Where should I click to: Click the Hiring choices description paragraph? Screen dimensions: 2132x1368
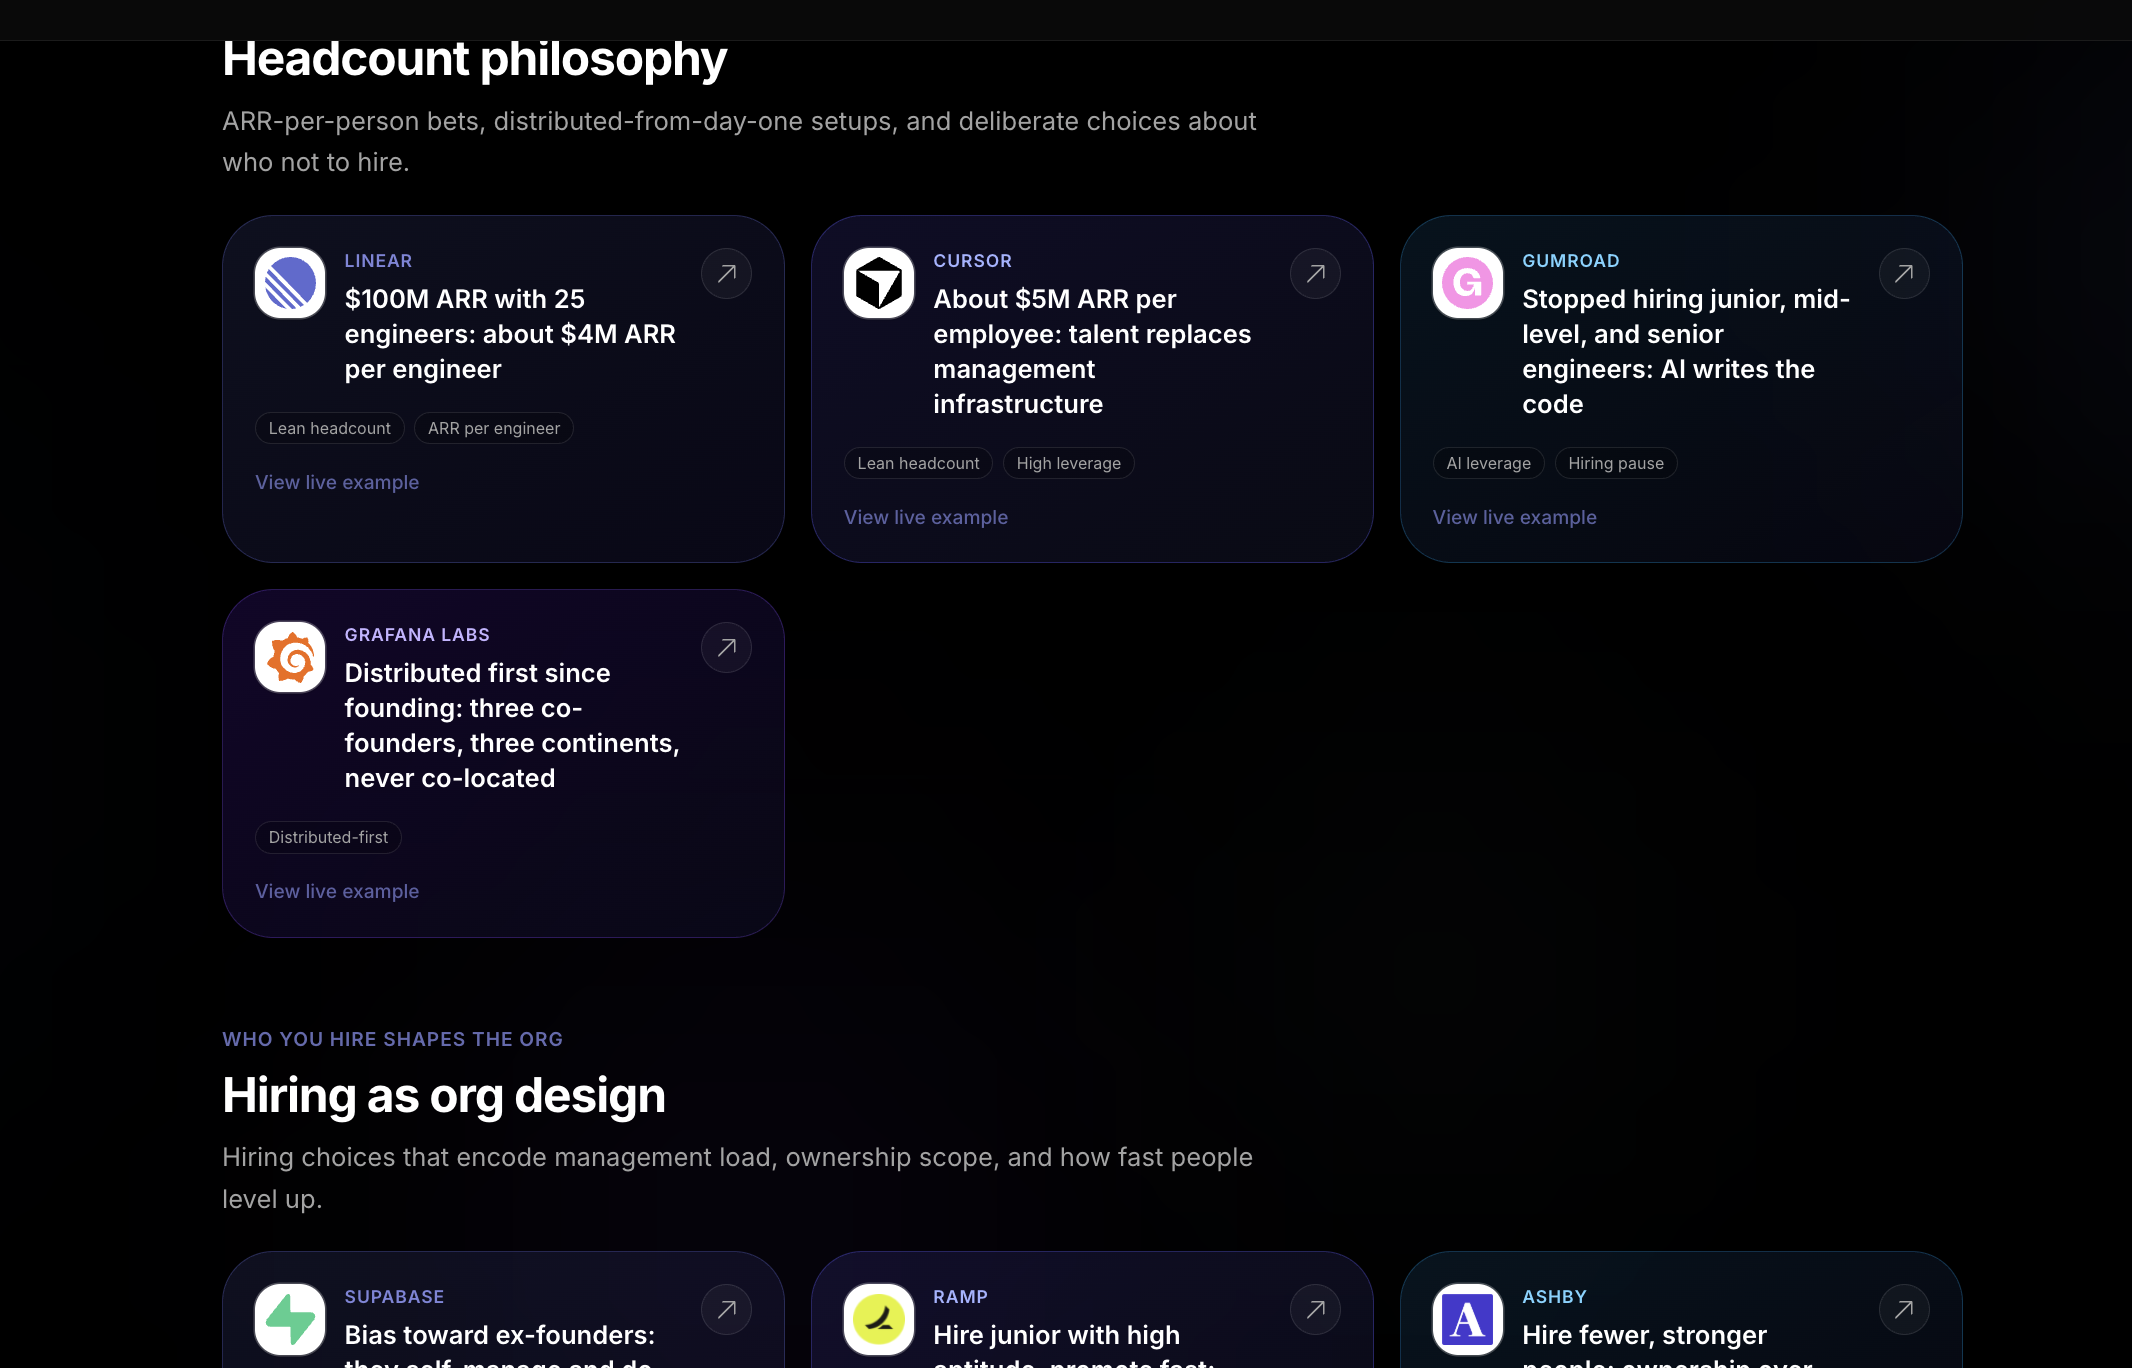coord(737,1178)
